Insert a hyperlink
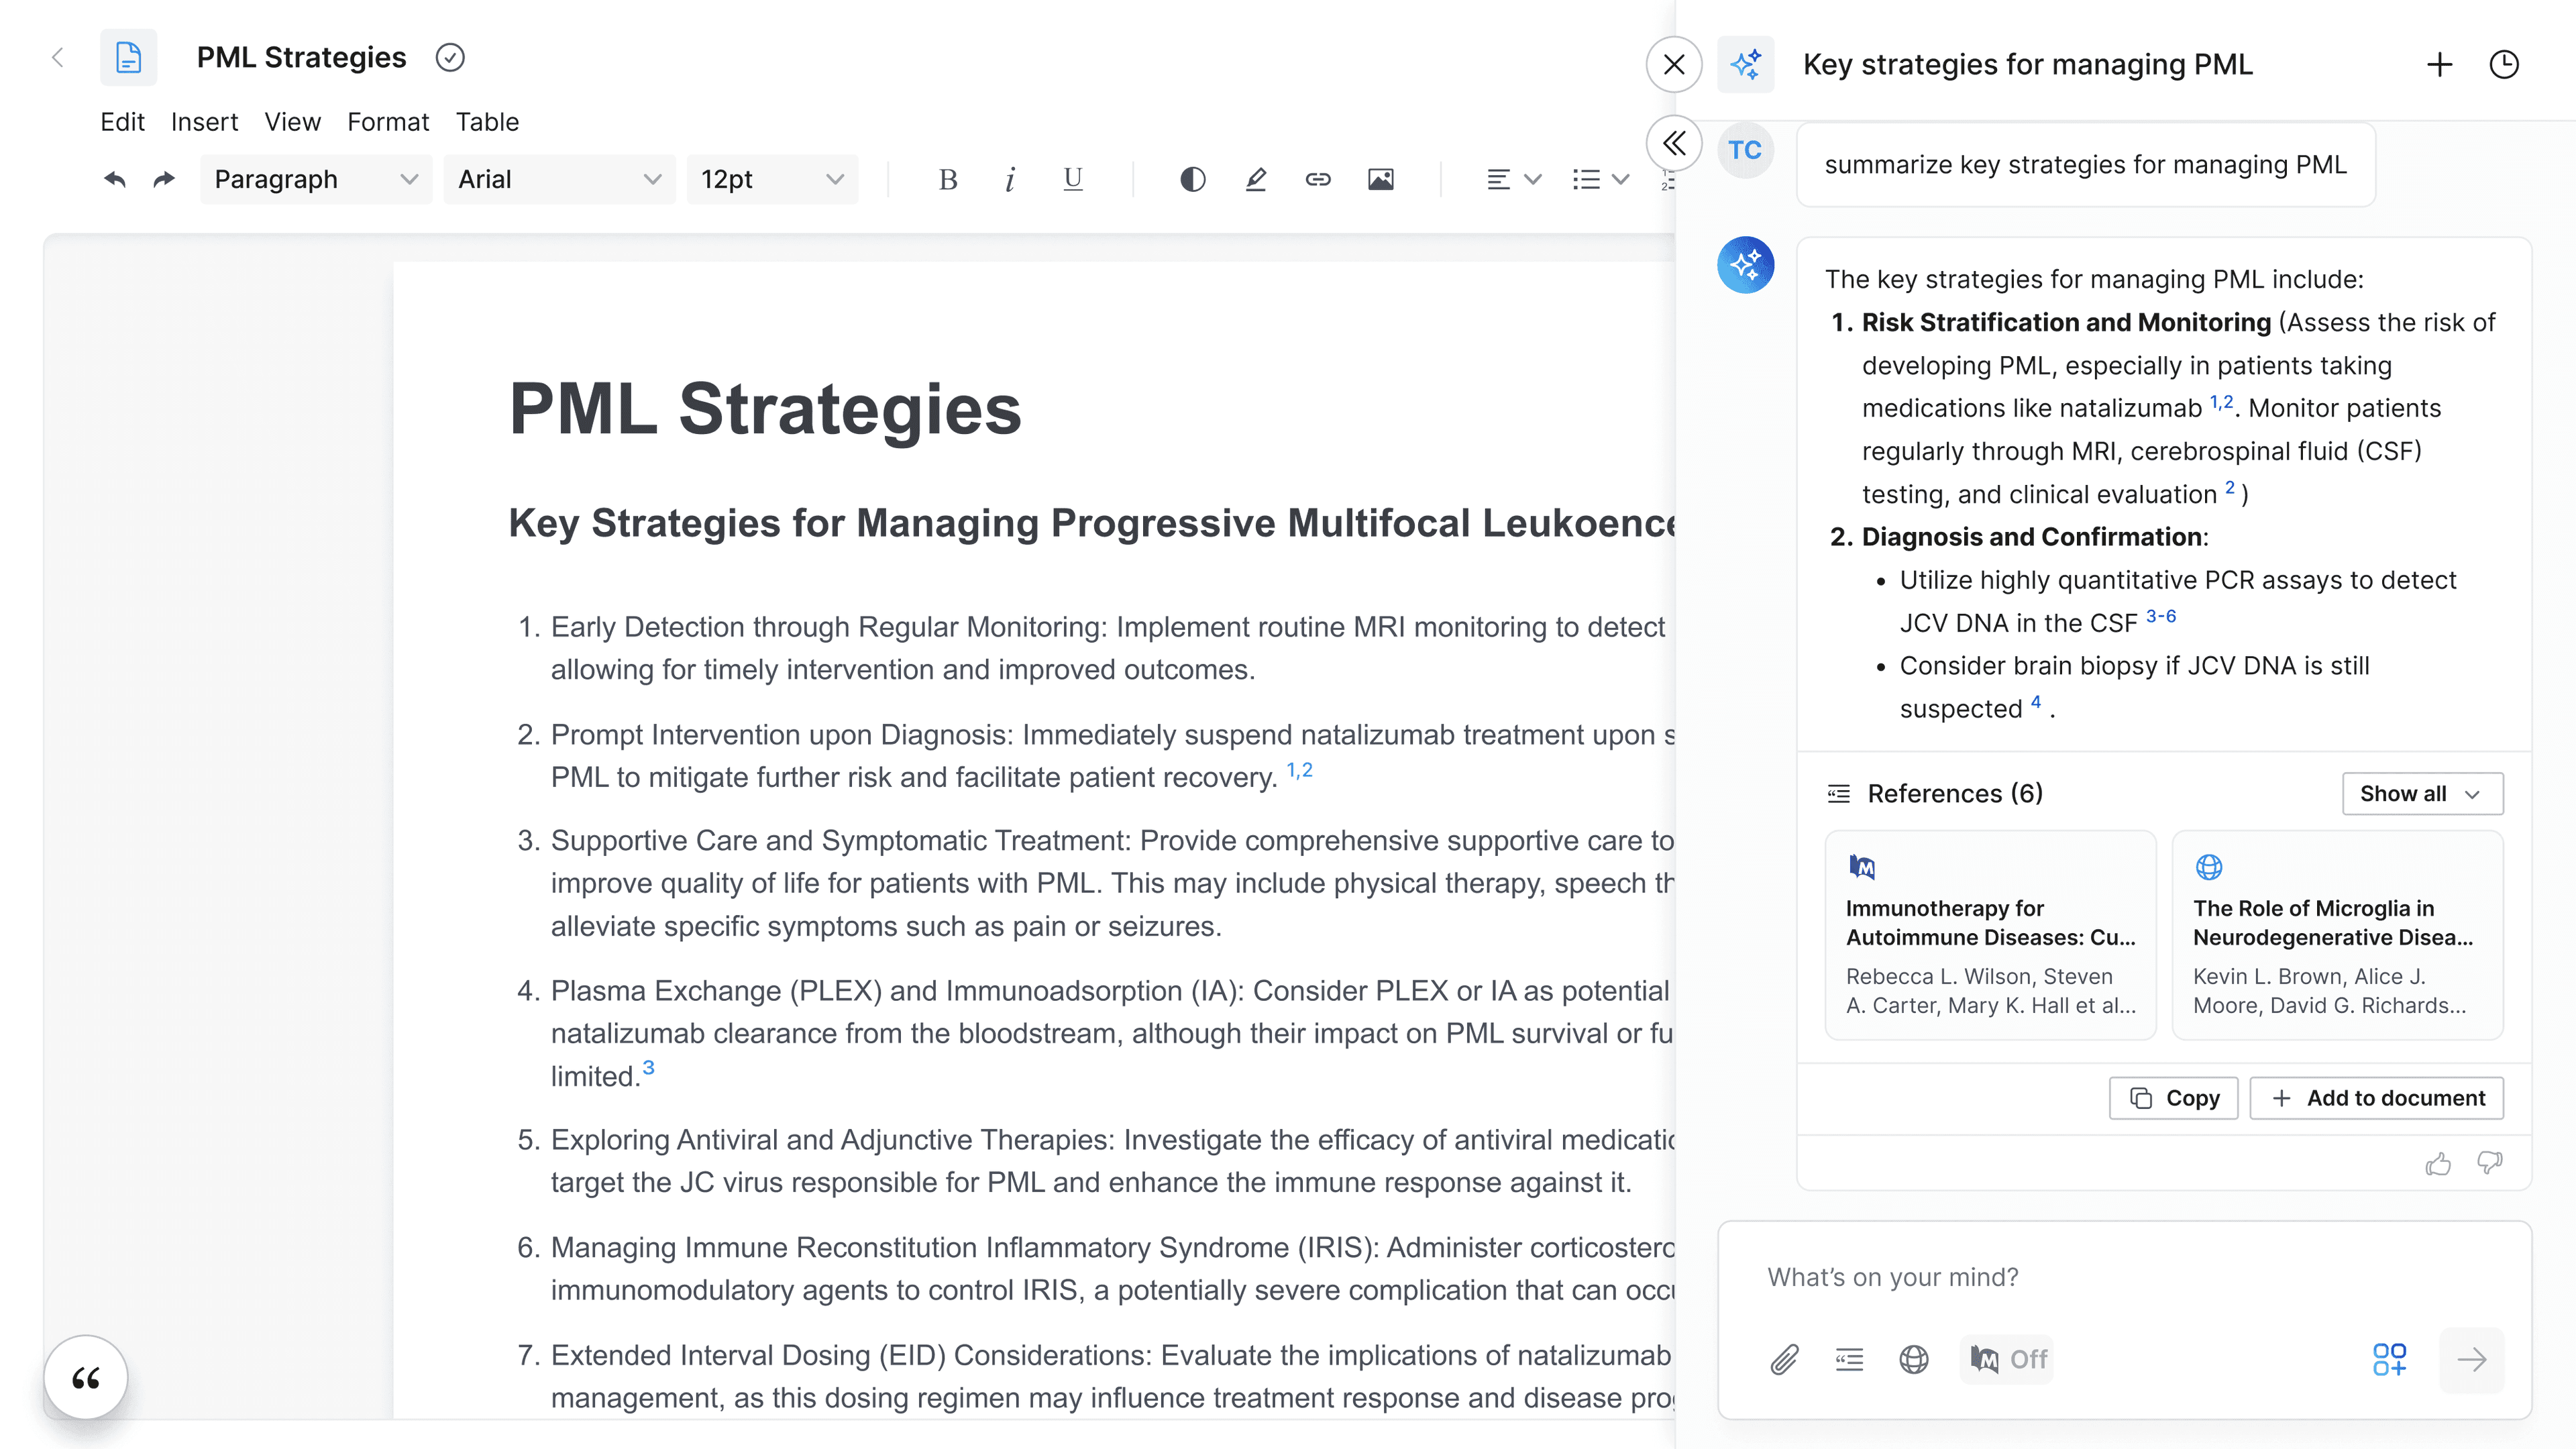Viewport: 2576px width, 1449px height. (1318, 179)
